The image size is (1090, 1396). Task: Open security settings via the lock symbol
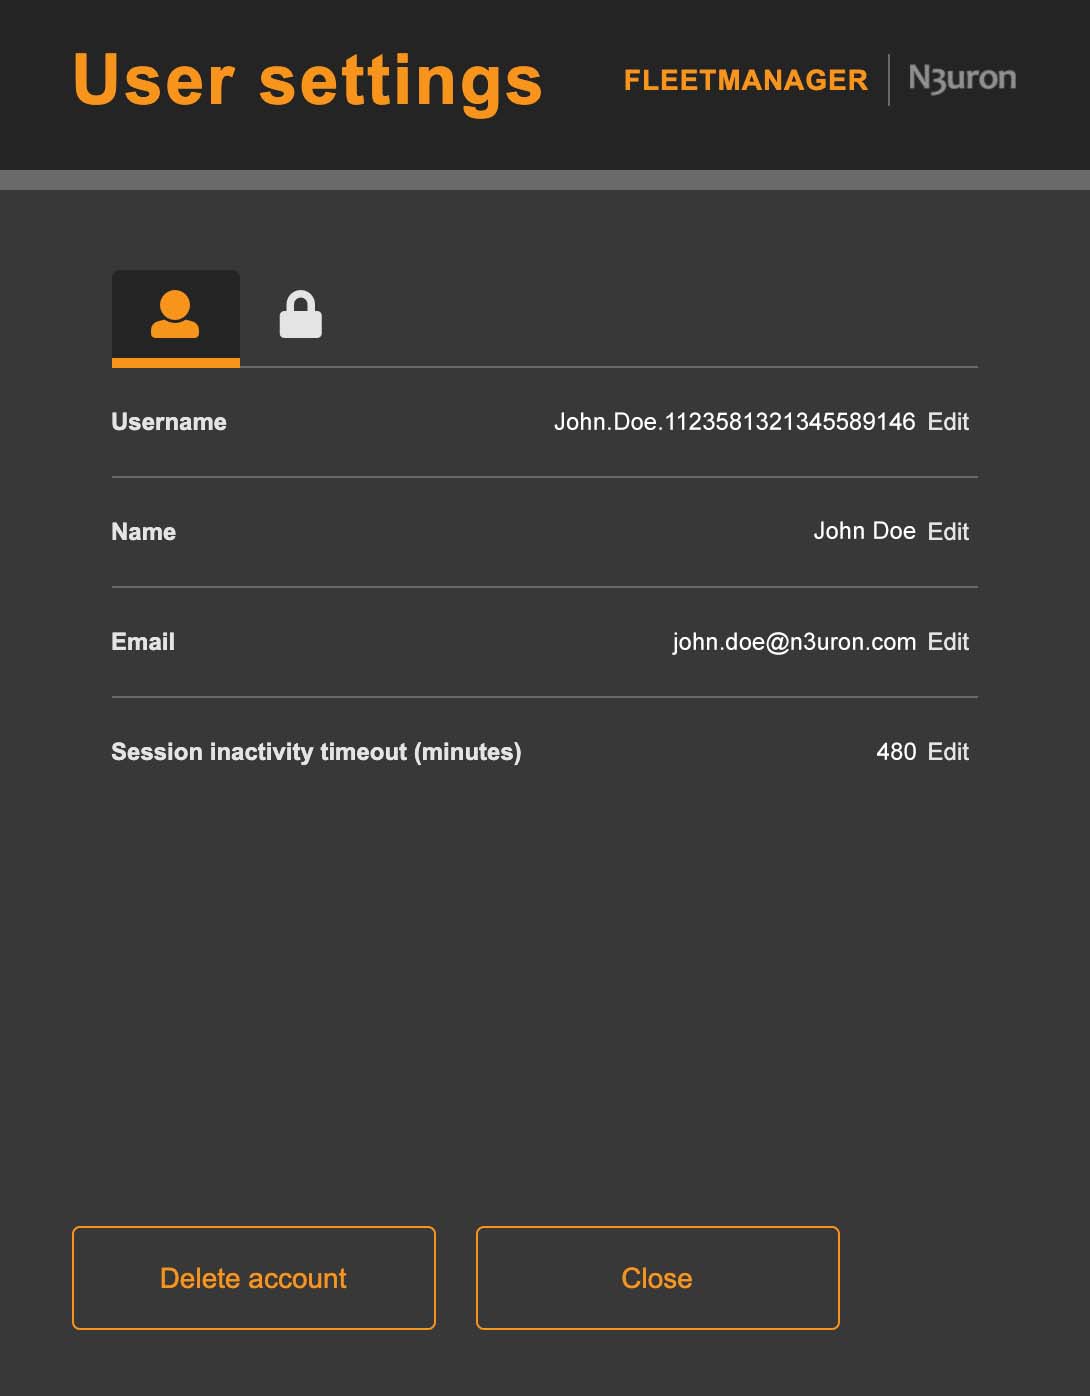(300, 313)
